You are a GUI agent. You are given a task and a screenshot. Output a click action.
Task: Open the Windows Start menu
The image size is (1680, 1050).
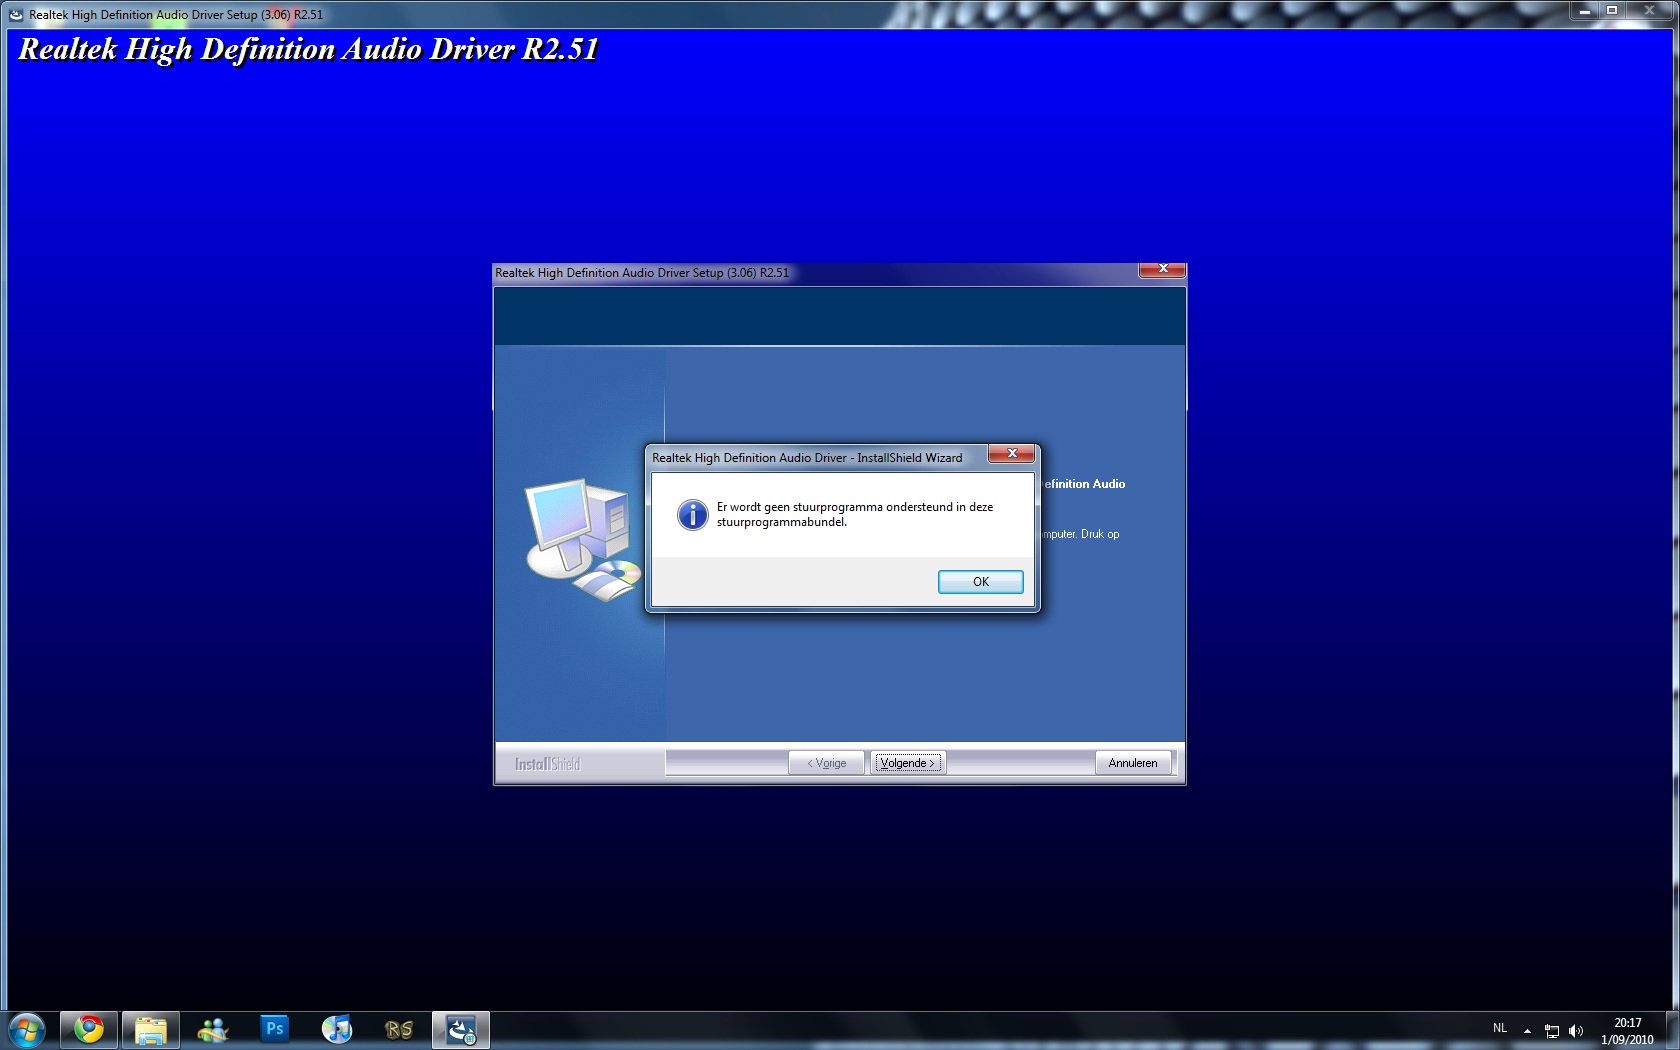click(x=27, y=1030)
